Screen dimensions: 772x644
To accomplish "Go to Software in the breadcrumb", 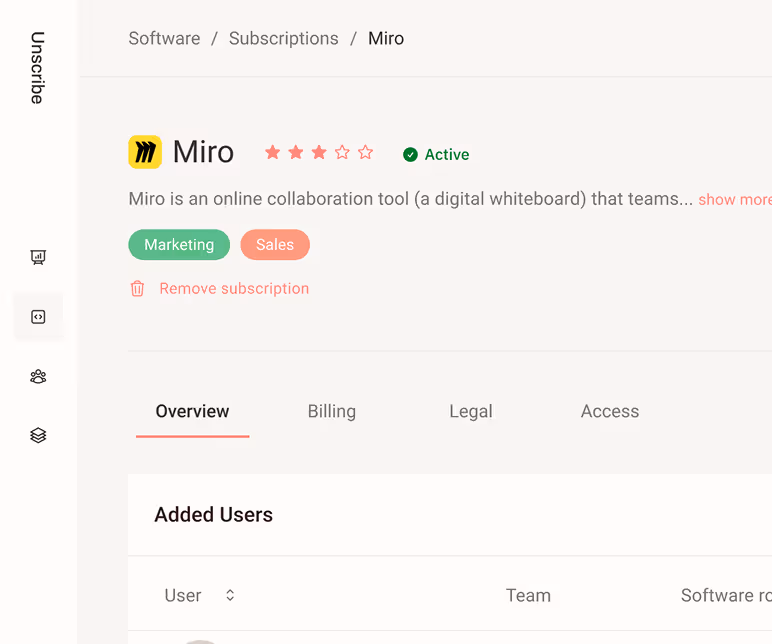I will coord(164,38).
